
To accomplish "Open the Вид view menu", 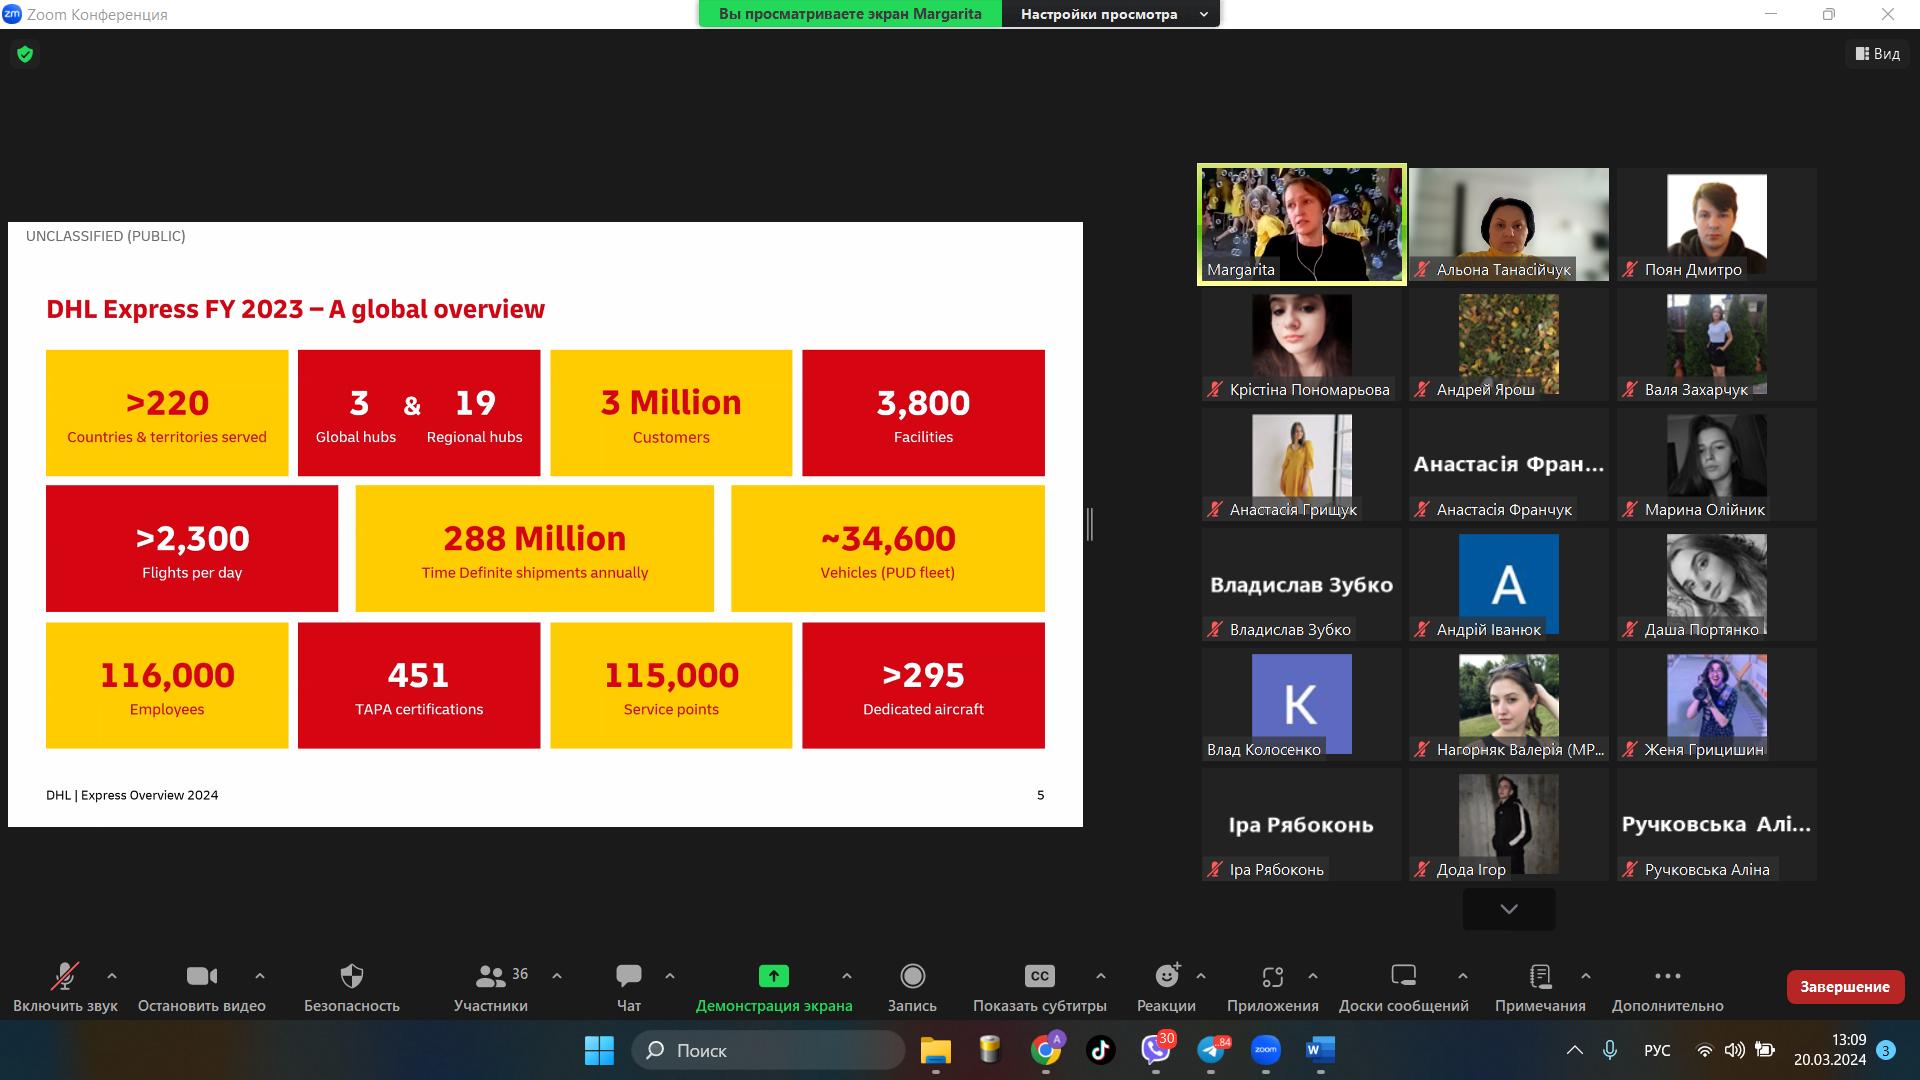I will point(1877,54).
